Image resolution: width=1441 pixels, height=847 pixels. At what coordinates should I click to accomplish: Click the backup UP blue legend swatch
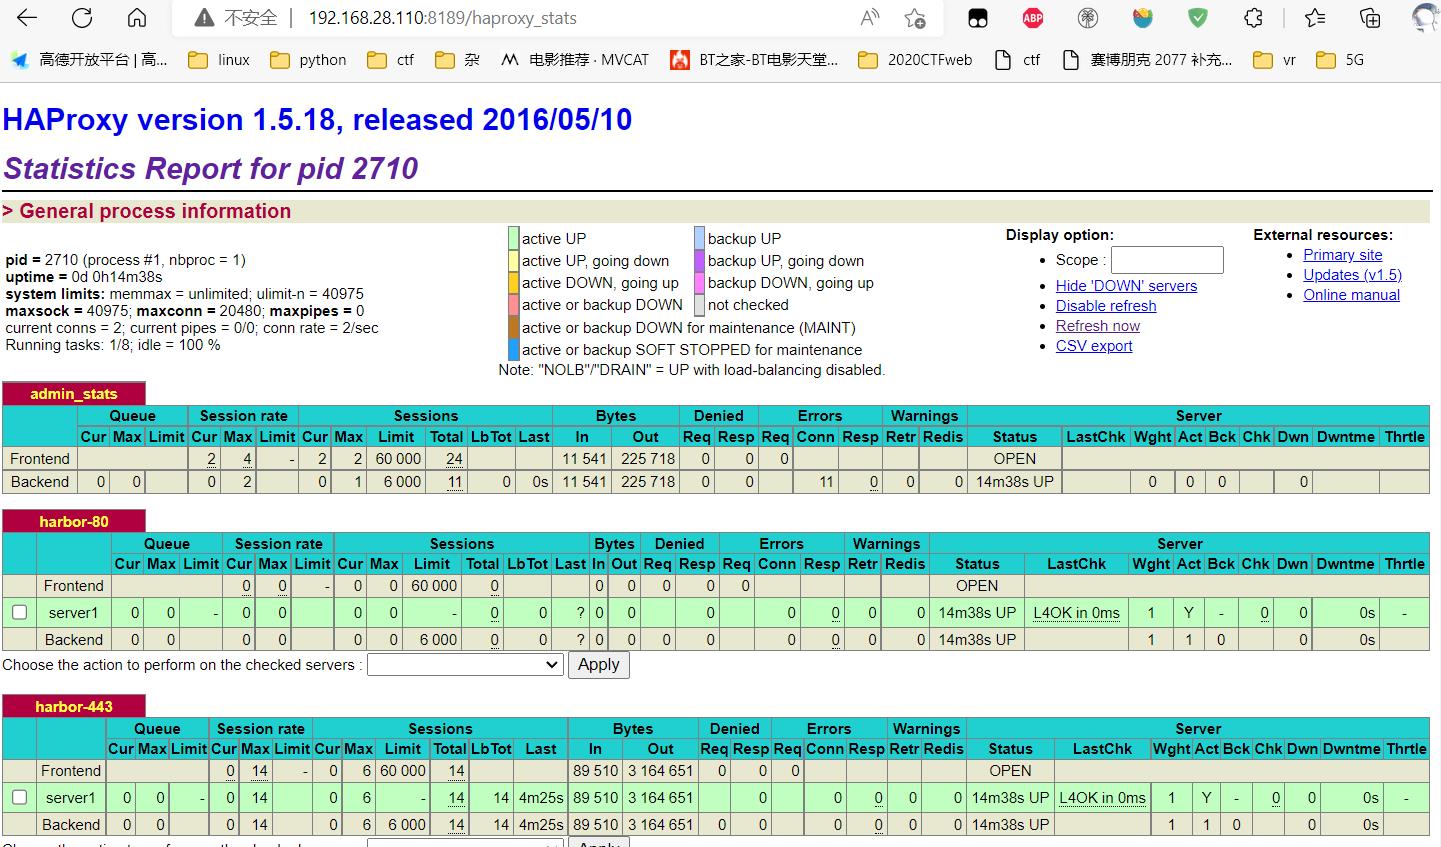pyautogui.click(x=699, y=238)
